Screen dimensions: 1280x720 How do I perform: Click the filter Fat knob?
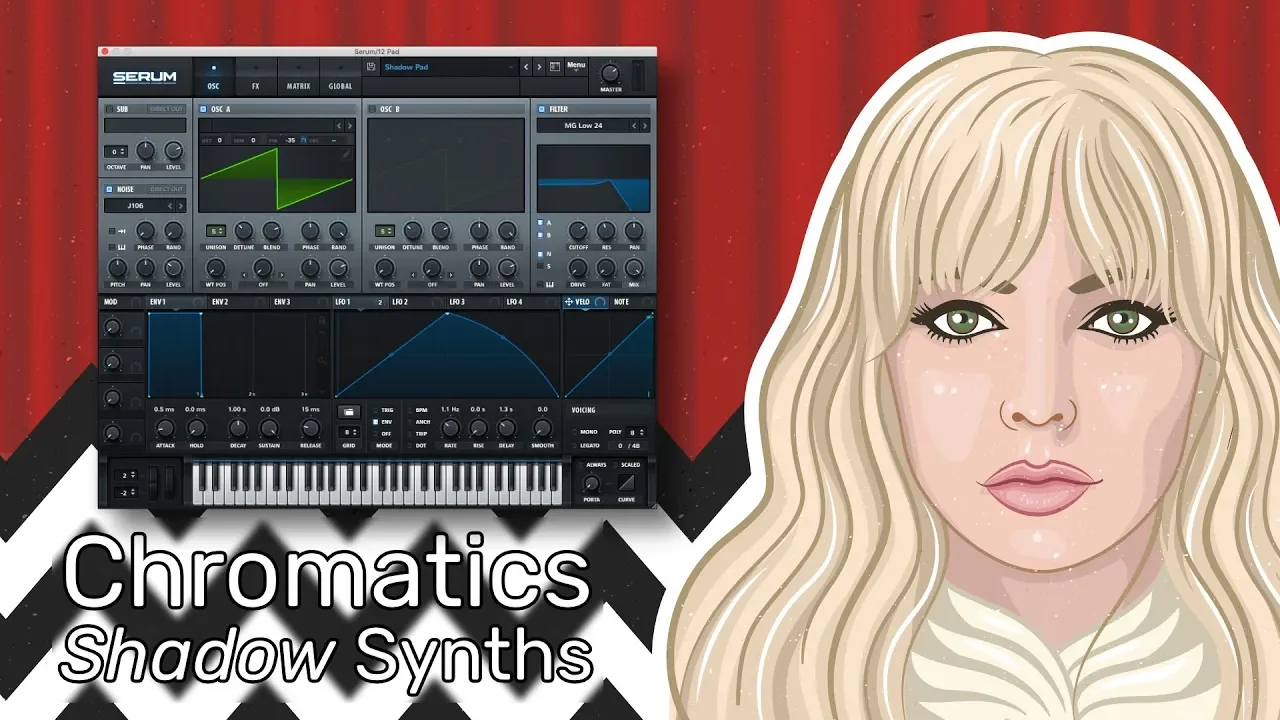click(x=606, y=267)
